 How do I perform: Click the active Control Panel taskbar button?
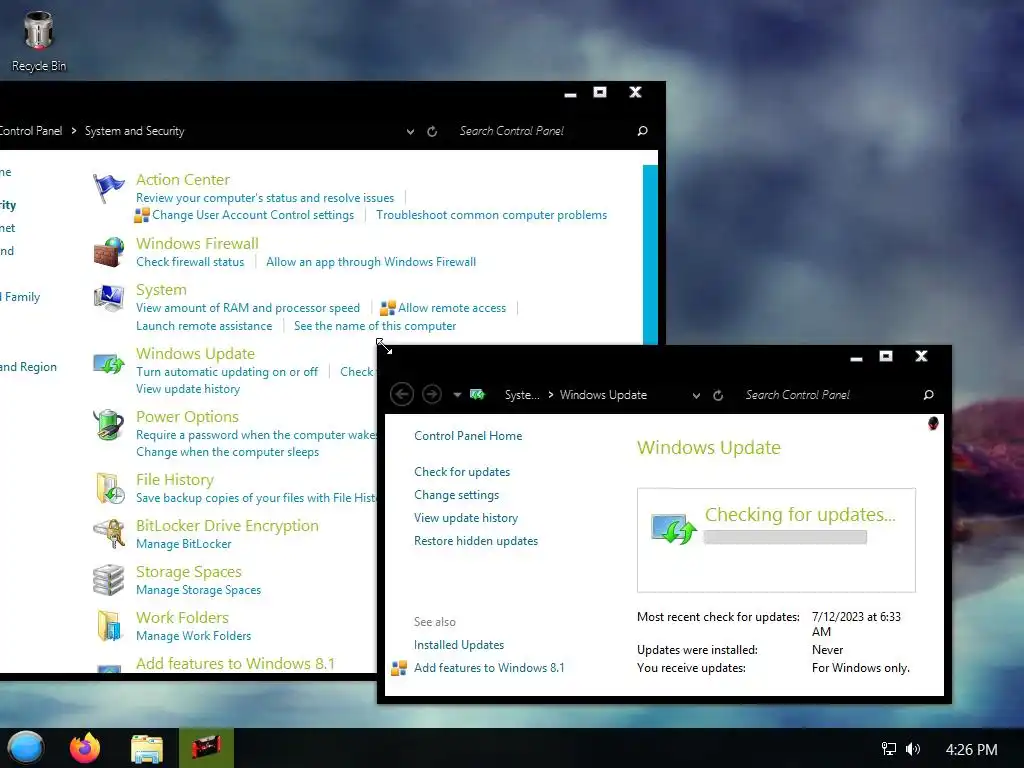click(206, 748)
